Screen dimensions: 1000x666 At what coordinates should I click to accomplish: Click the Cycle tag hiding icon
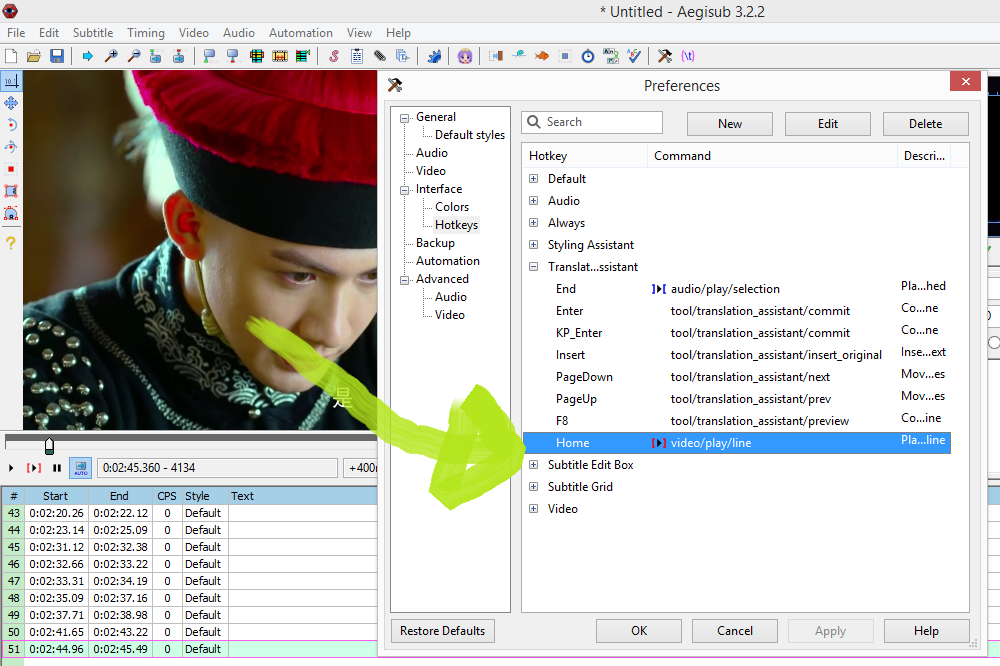click(x=688, y=56)
